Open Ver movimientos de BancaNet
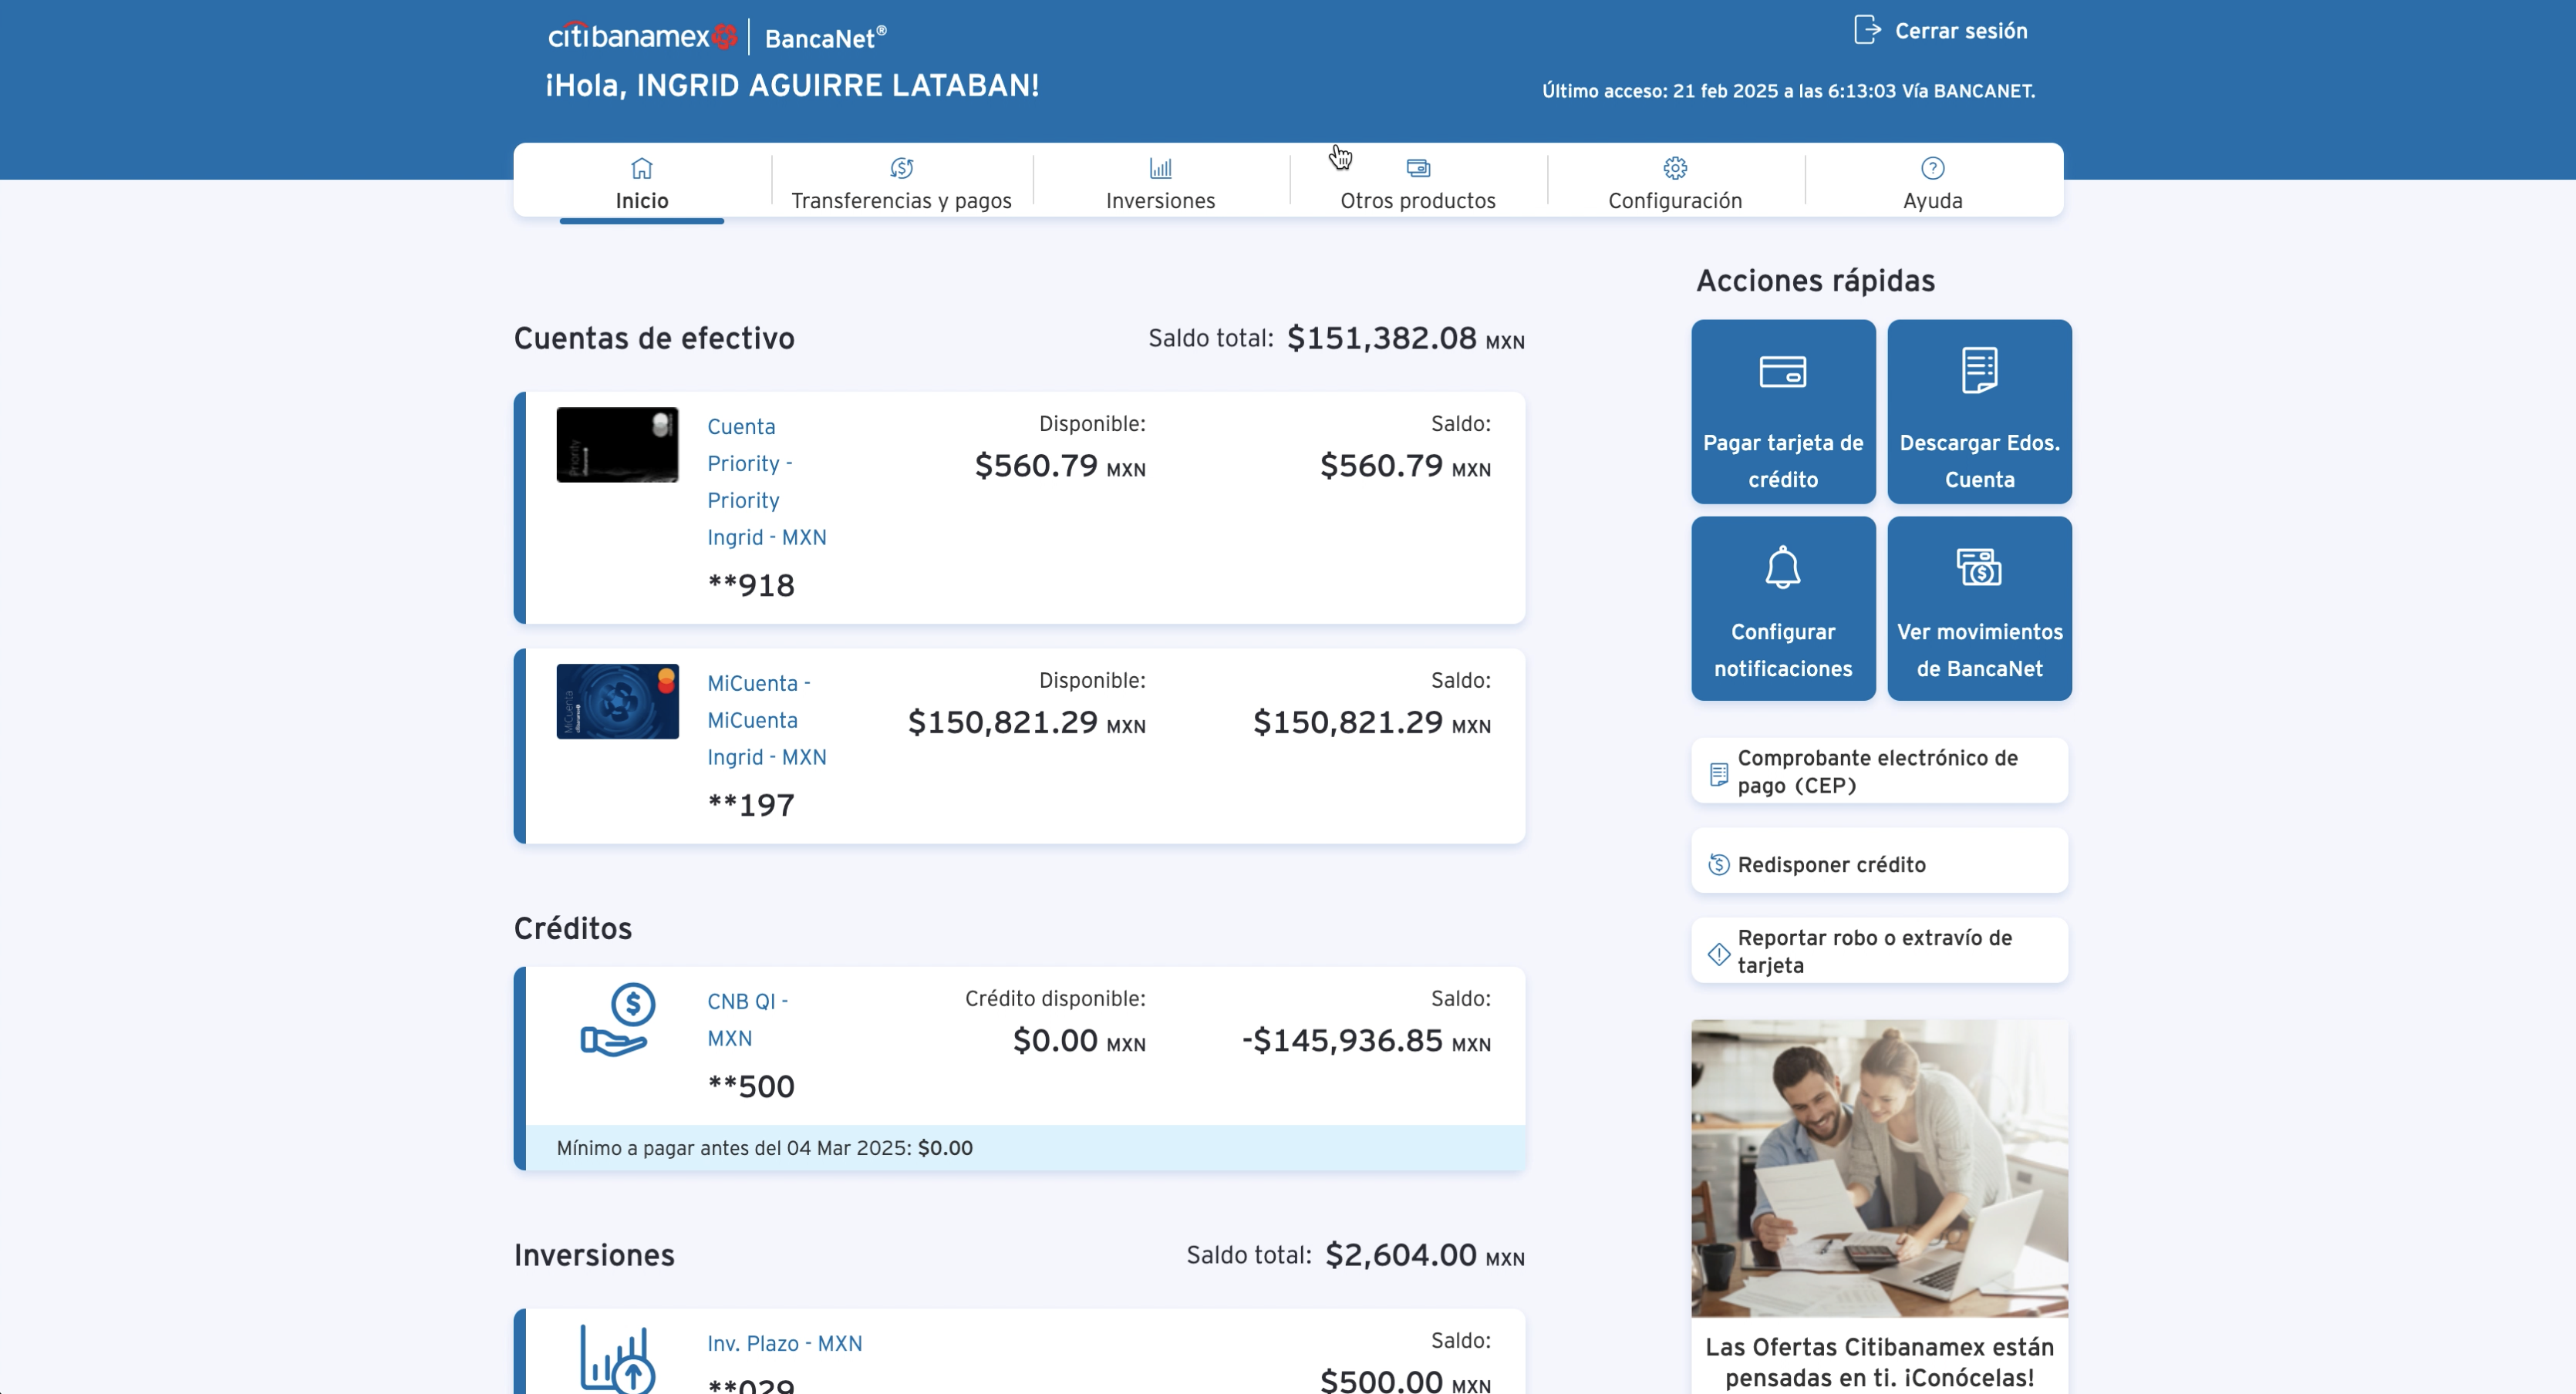 point(1978,608)
